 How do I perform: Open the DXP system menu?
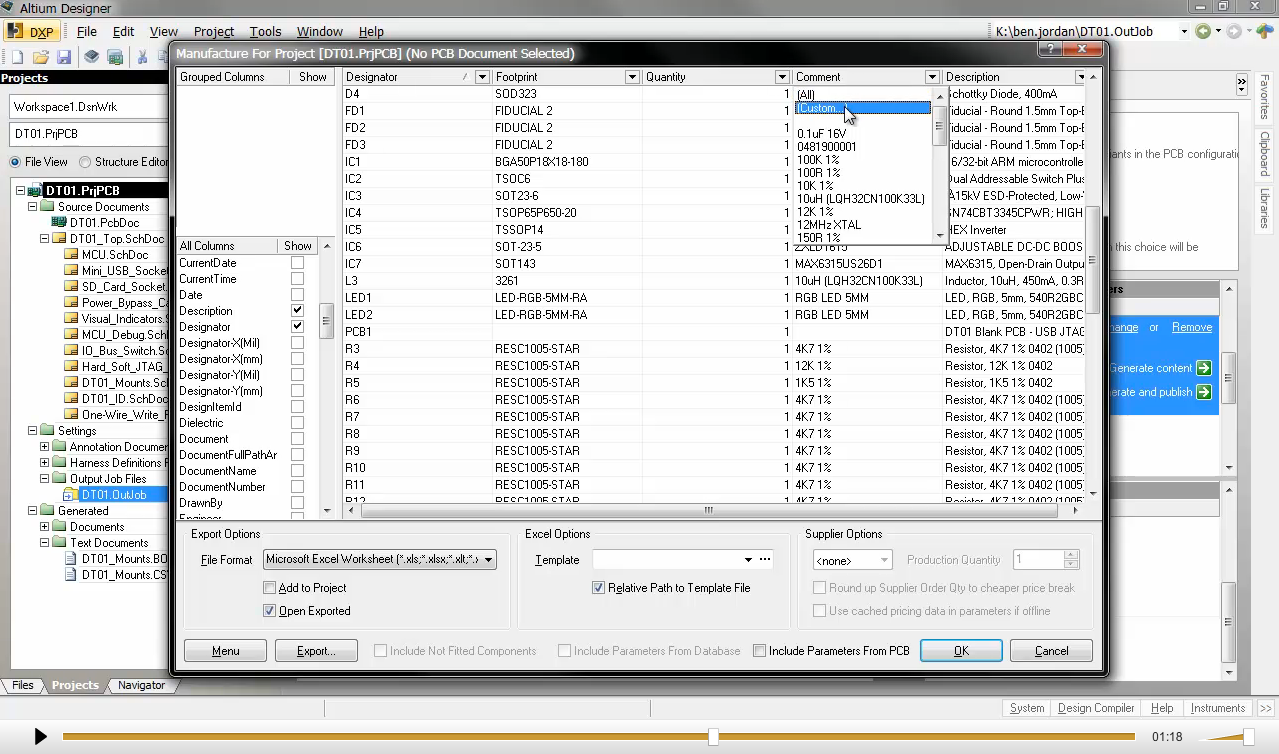click(31, 31)
